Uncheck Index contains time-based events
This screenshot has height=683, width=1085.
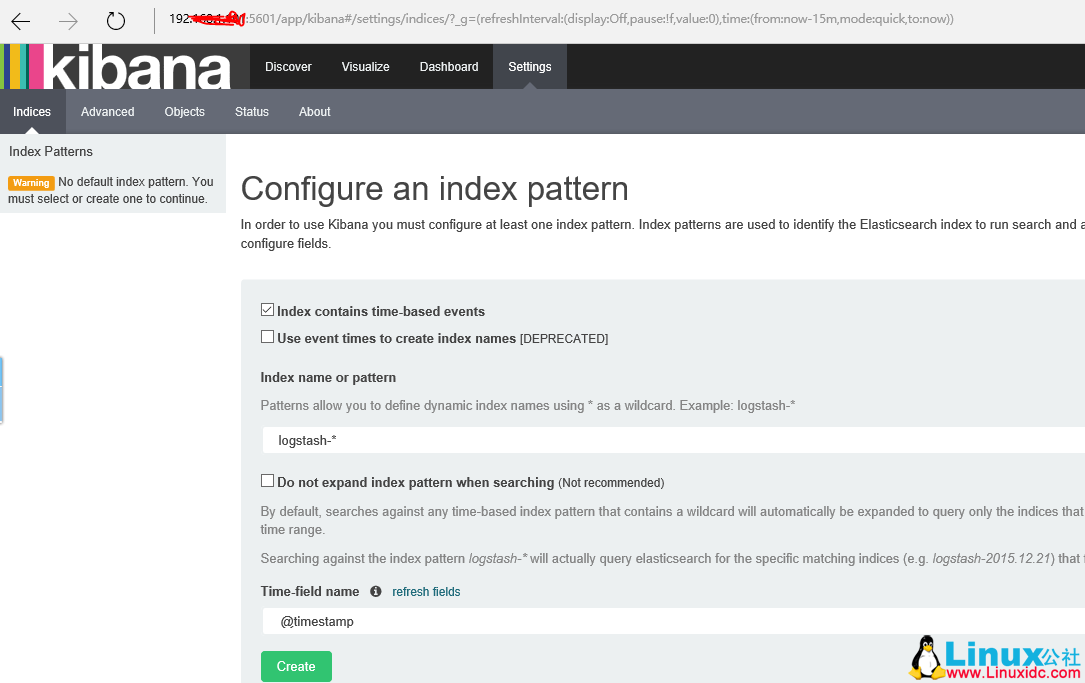(267, 308)
